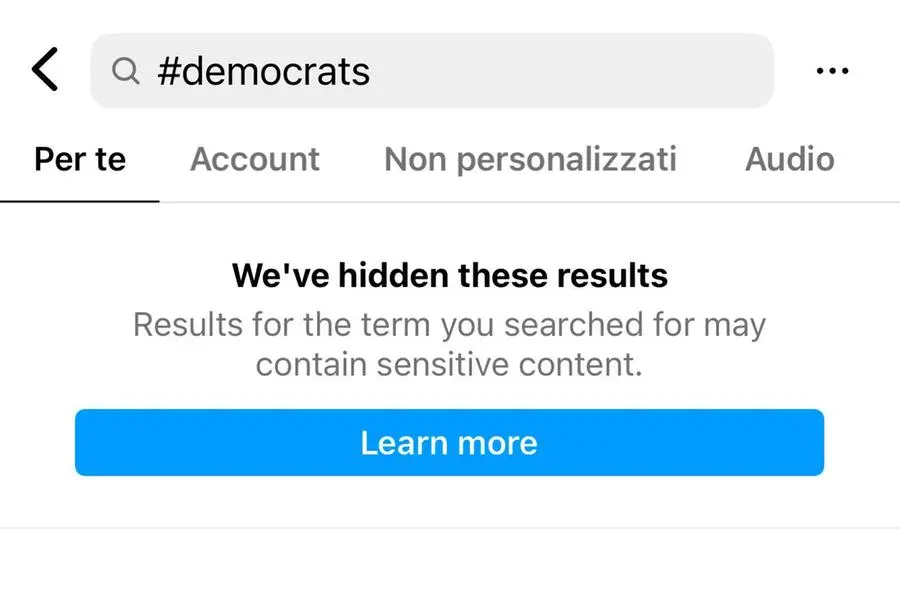
Task: Open the three-dot more options menu
Action: tap(832, 71)
